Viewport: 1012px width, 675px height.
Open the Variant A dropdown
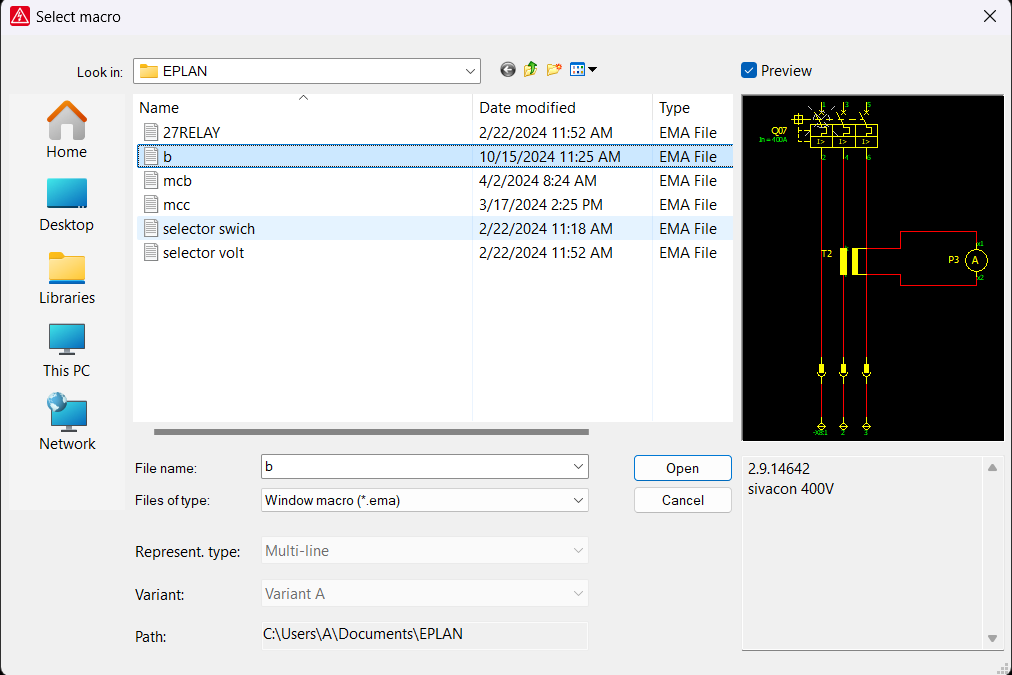pos(578,594)
